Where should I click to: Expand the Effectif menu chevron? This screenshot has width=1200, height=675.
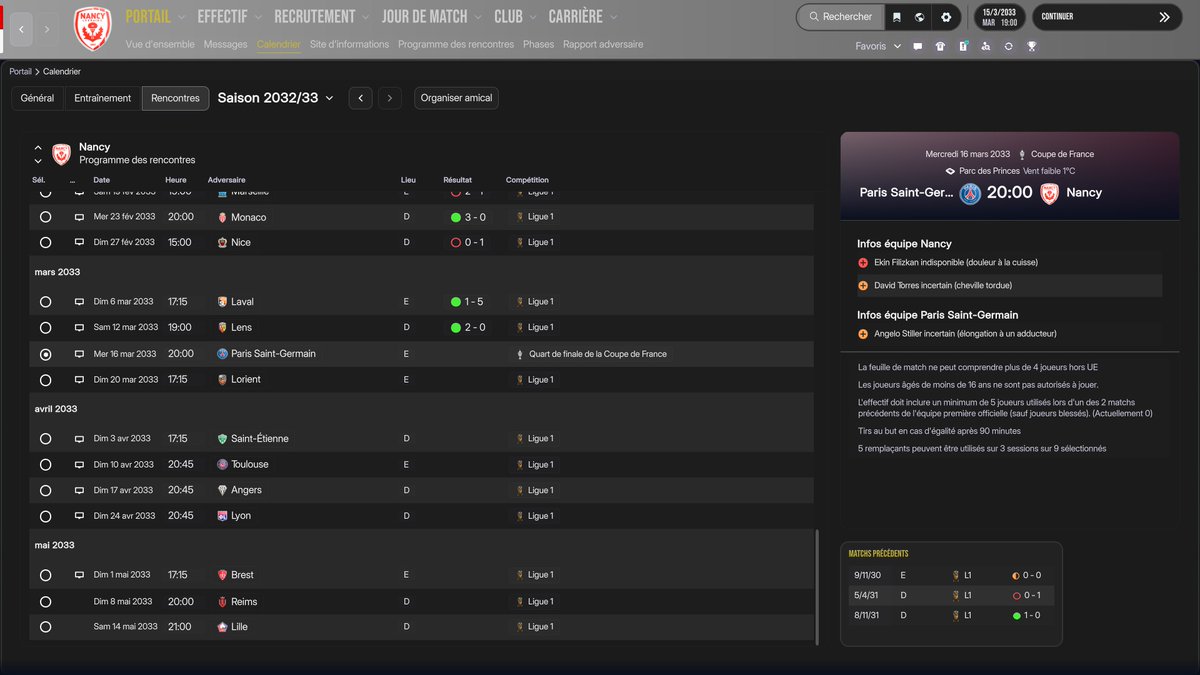tap(260, 17)
